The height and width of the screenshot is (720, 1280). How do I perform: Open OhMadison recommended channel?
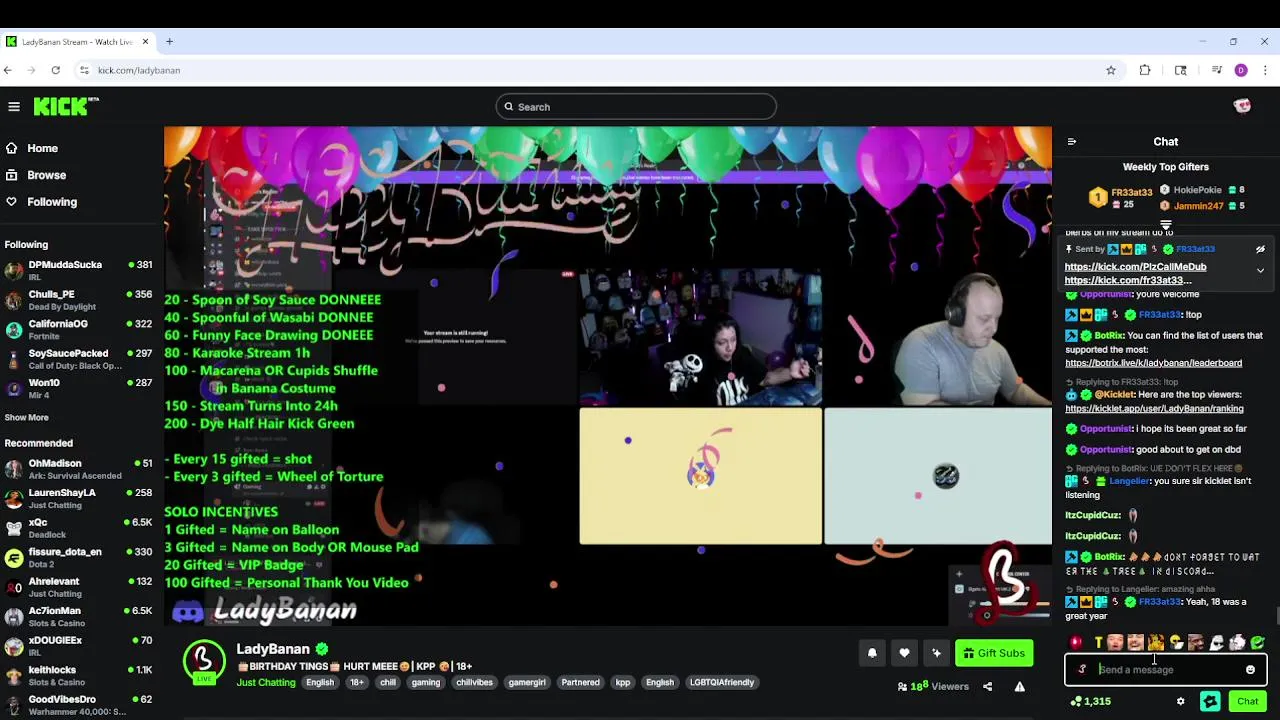tap(78, 469)
